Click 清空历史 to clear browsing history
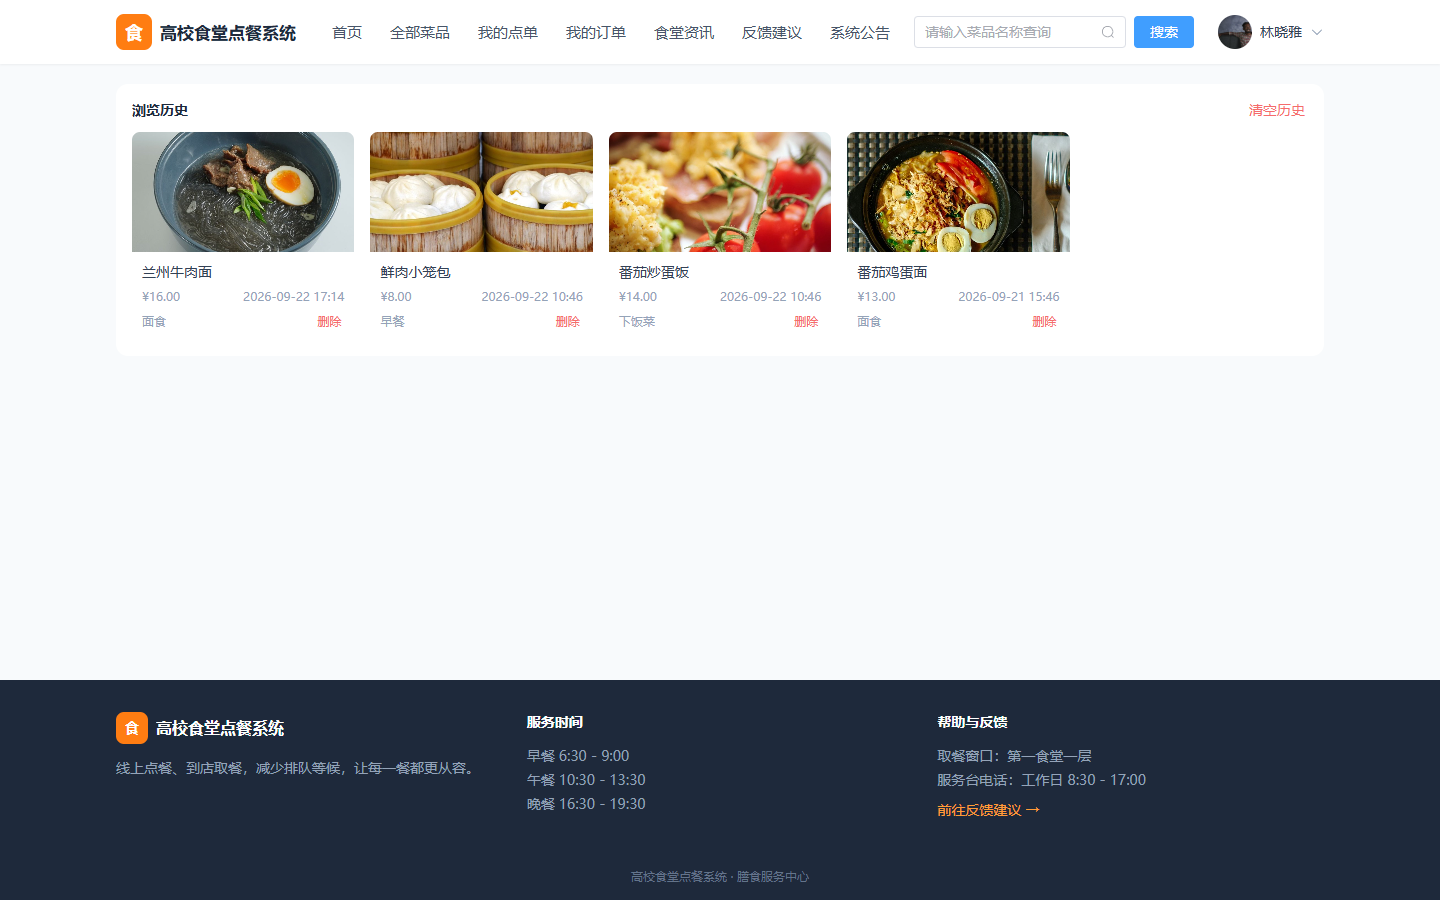1440x900 pixels. tap(1277, 110)
